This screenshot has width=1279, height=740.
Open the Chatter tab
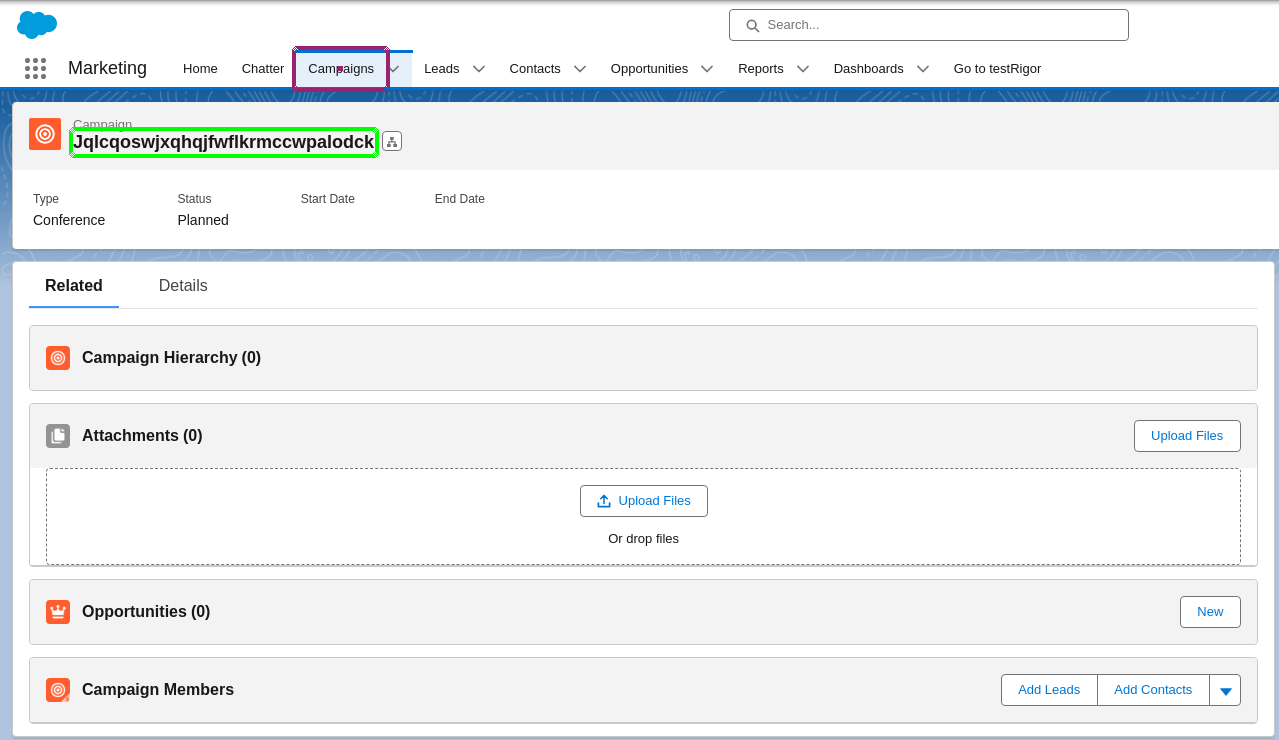point(263,68)
